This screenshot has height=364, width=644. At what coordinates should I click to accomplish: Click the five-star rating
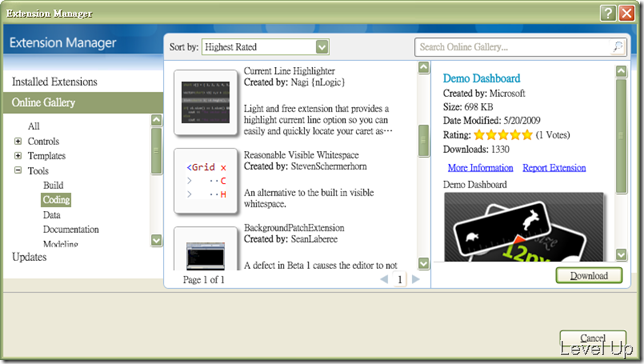[503, 135]
